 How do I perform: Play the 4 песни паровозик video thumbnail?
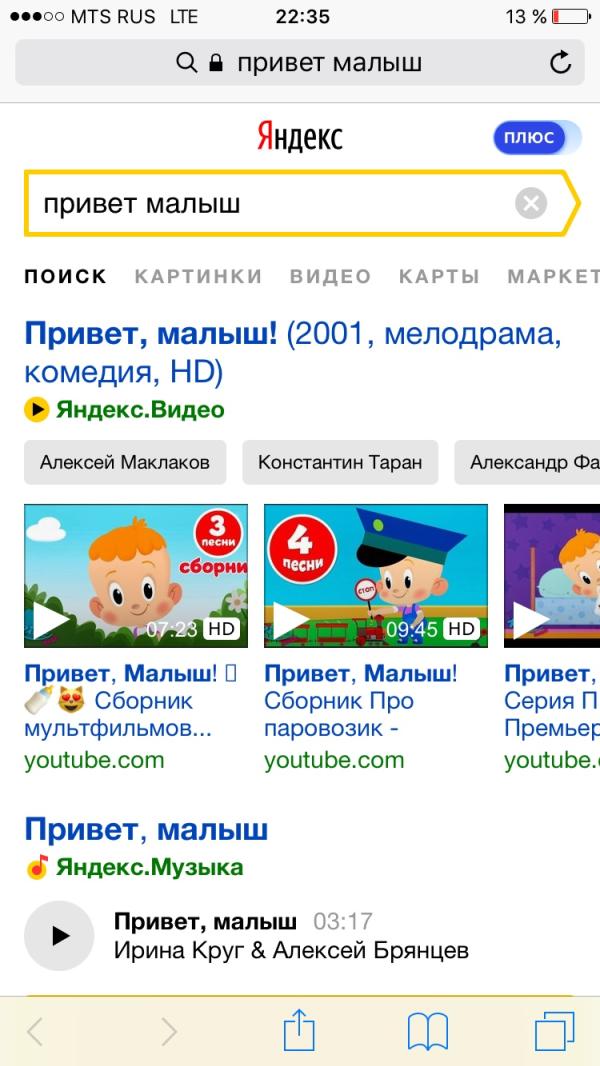pyautogui.click(x=376, y=576)
